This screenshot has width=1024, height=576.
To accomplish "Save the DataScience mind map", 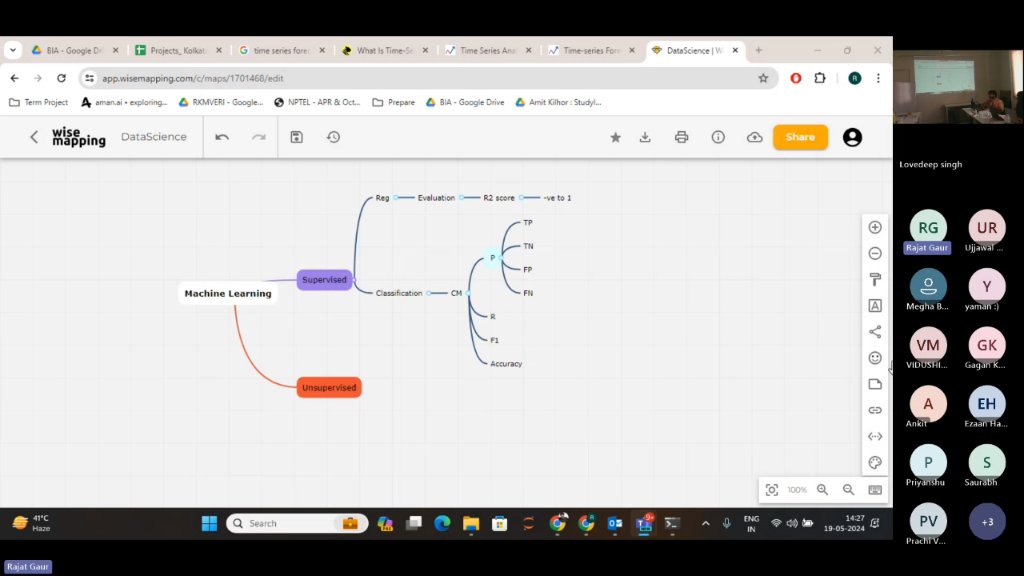I will [x=296, y=137].
